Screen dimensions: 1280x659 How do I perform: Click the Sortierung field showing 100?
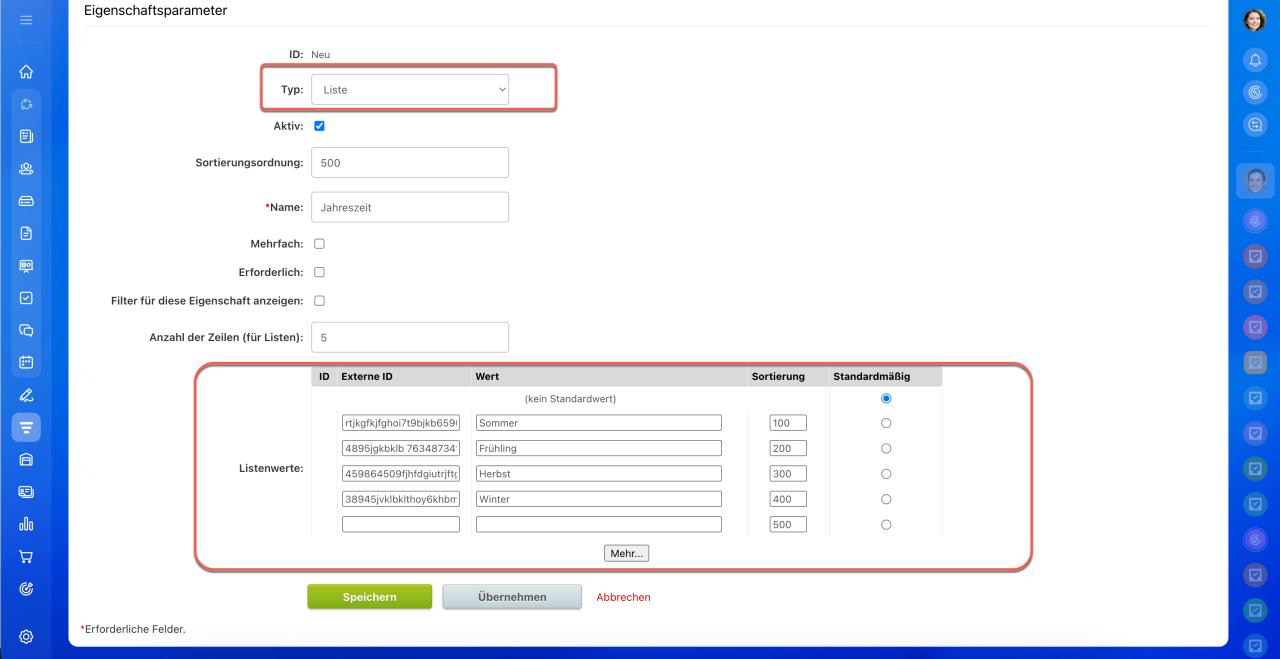coord(788,423)
